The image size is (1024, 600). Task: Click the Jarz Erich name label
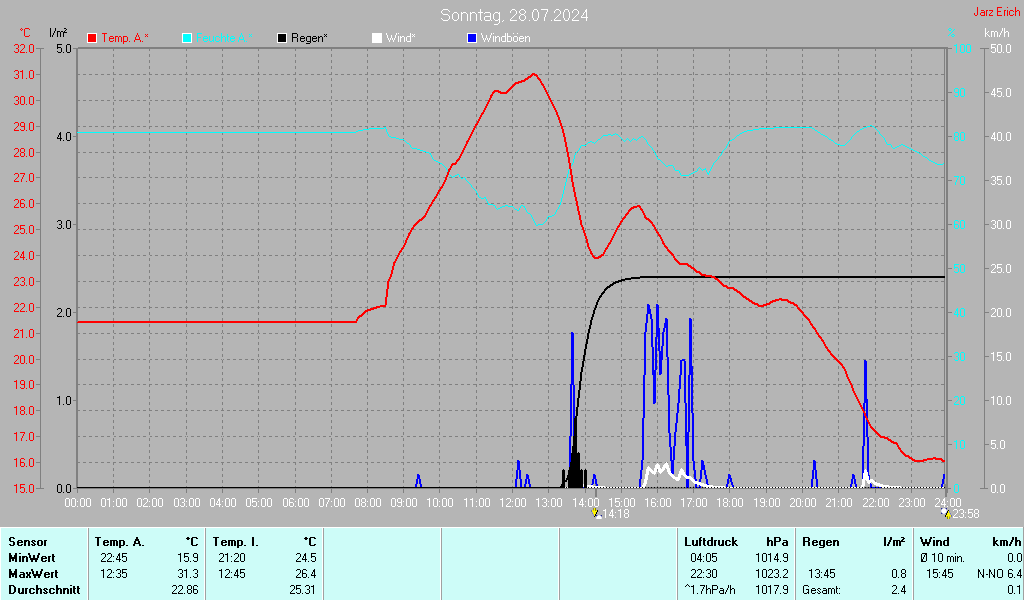tap(997, 12)
